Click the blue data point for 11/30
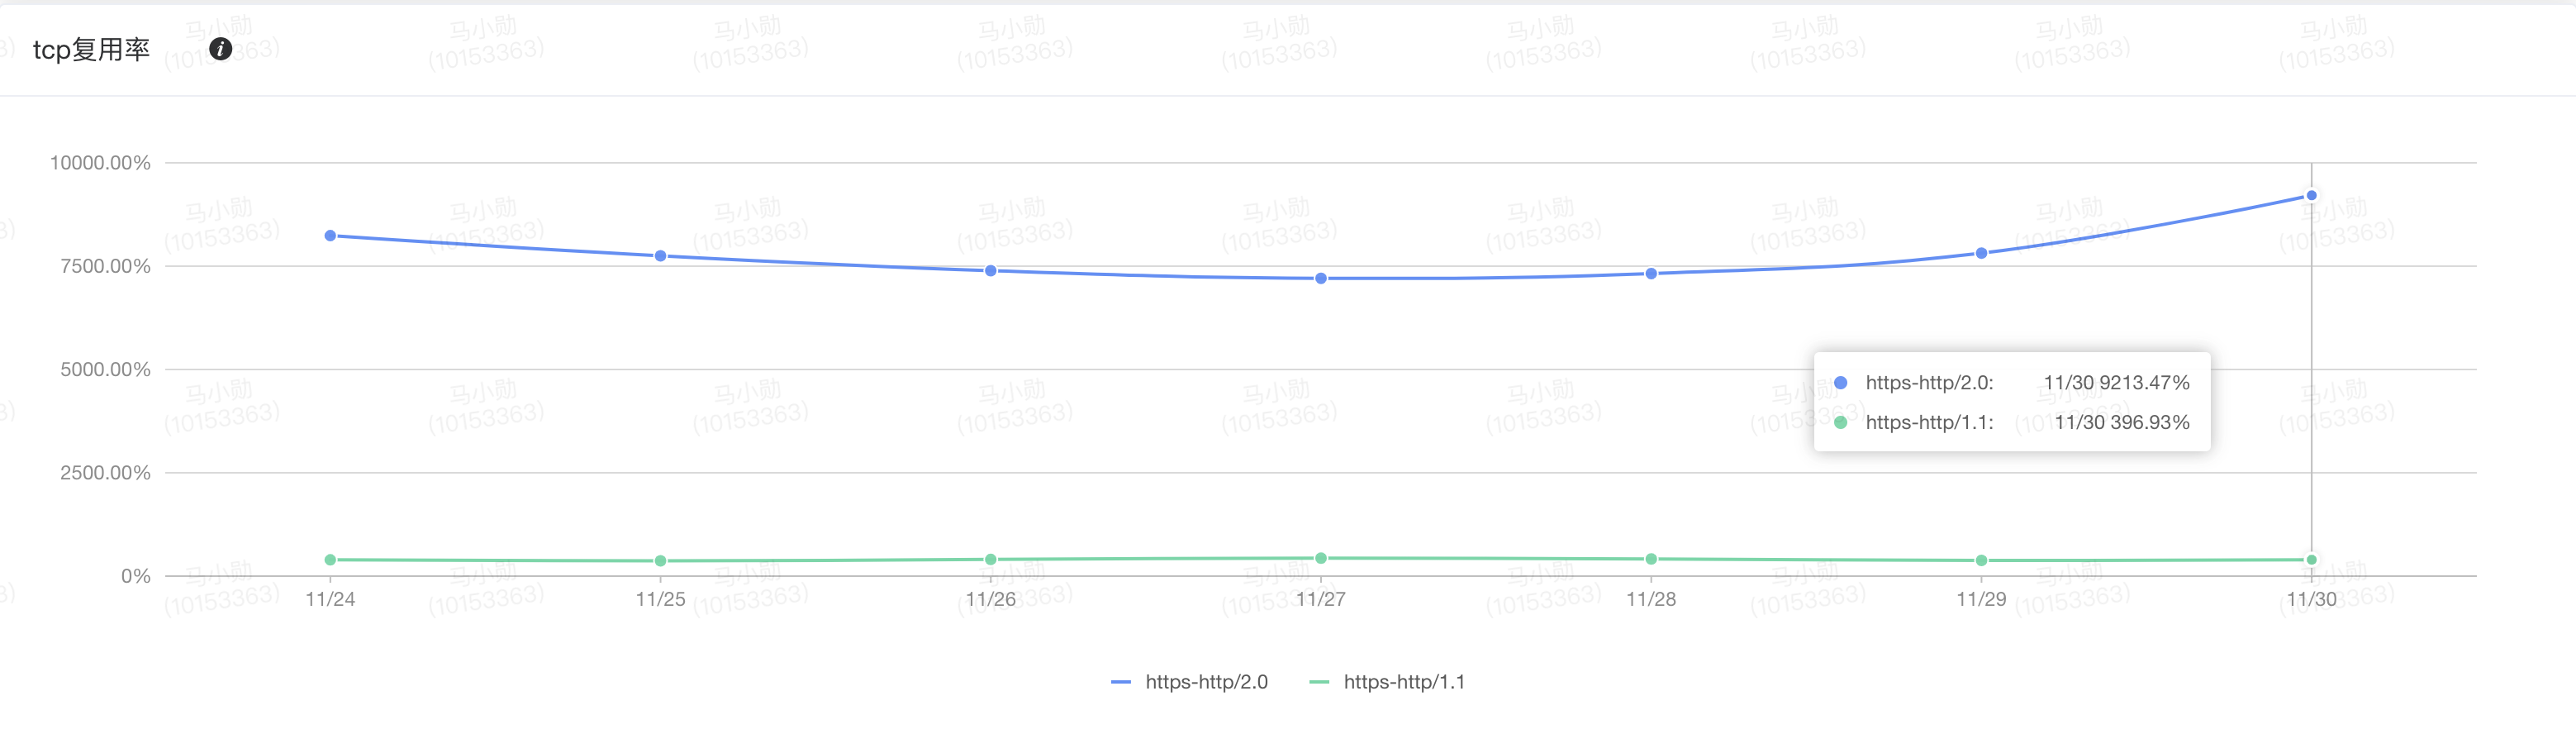 tap(2311, 196)
